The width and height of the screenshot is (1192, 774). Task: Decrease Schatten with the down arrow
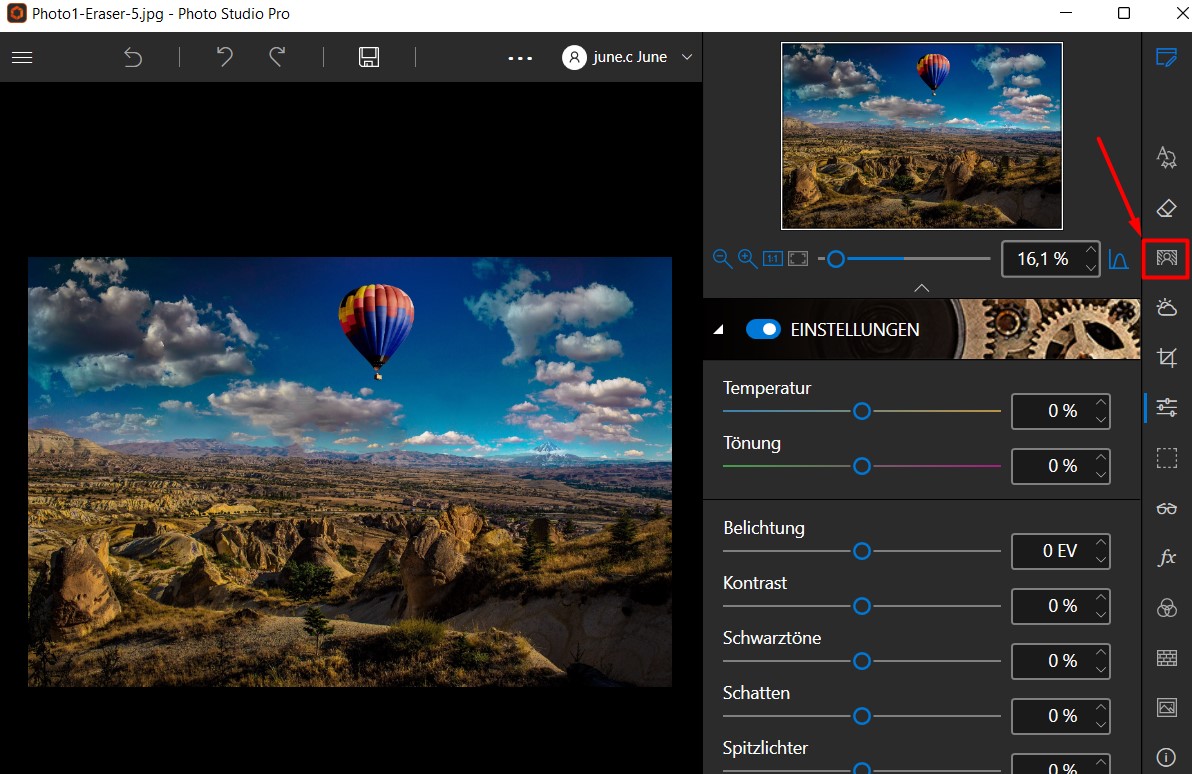point(1101,725)
